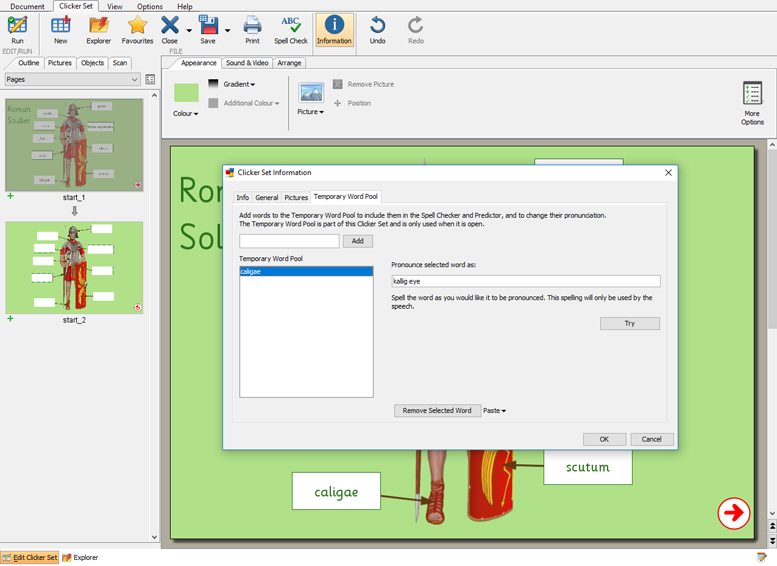This screenshot has width=777, height=566.
Task: Open the Sound & Video tab
Action: tap(247, 63)
